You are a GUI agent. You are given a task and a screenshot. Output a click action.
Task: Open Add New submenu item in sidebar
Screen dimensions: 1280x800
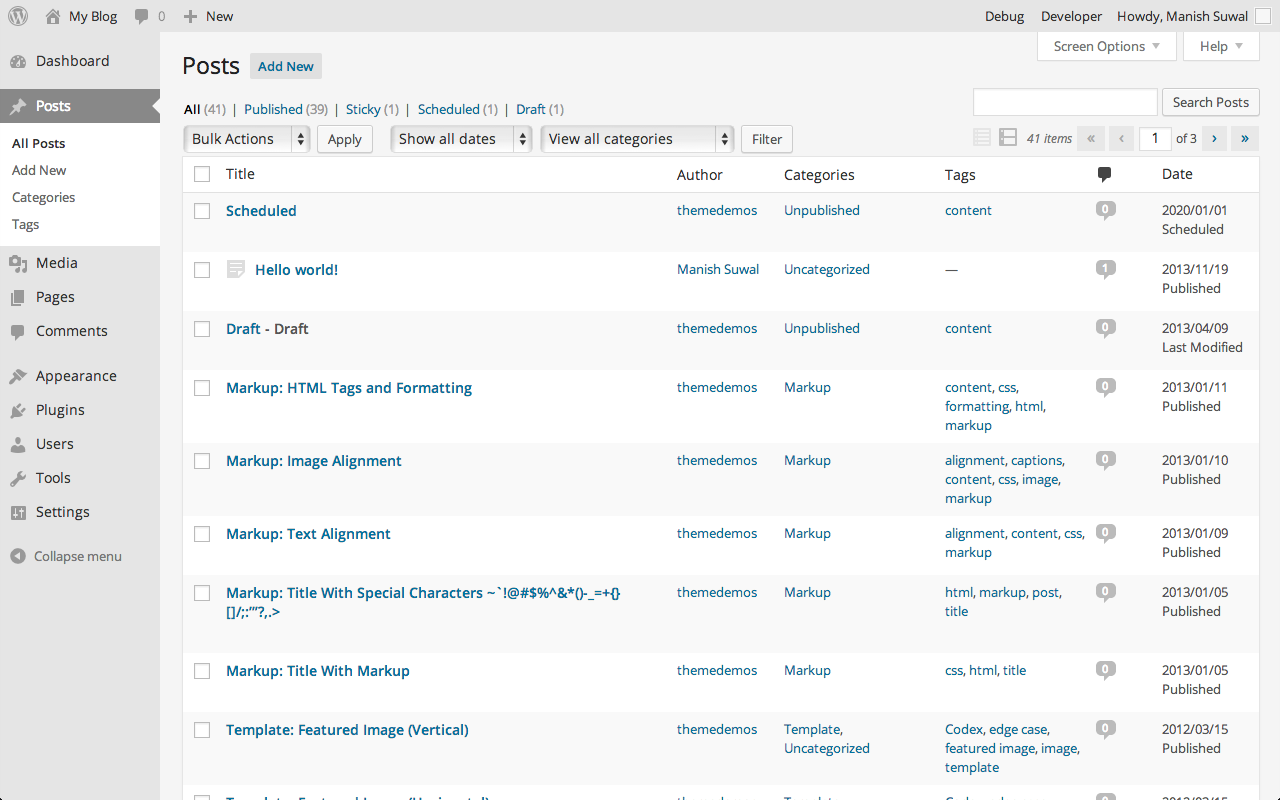point(39,170)
